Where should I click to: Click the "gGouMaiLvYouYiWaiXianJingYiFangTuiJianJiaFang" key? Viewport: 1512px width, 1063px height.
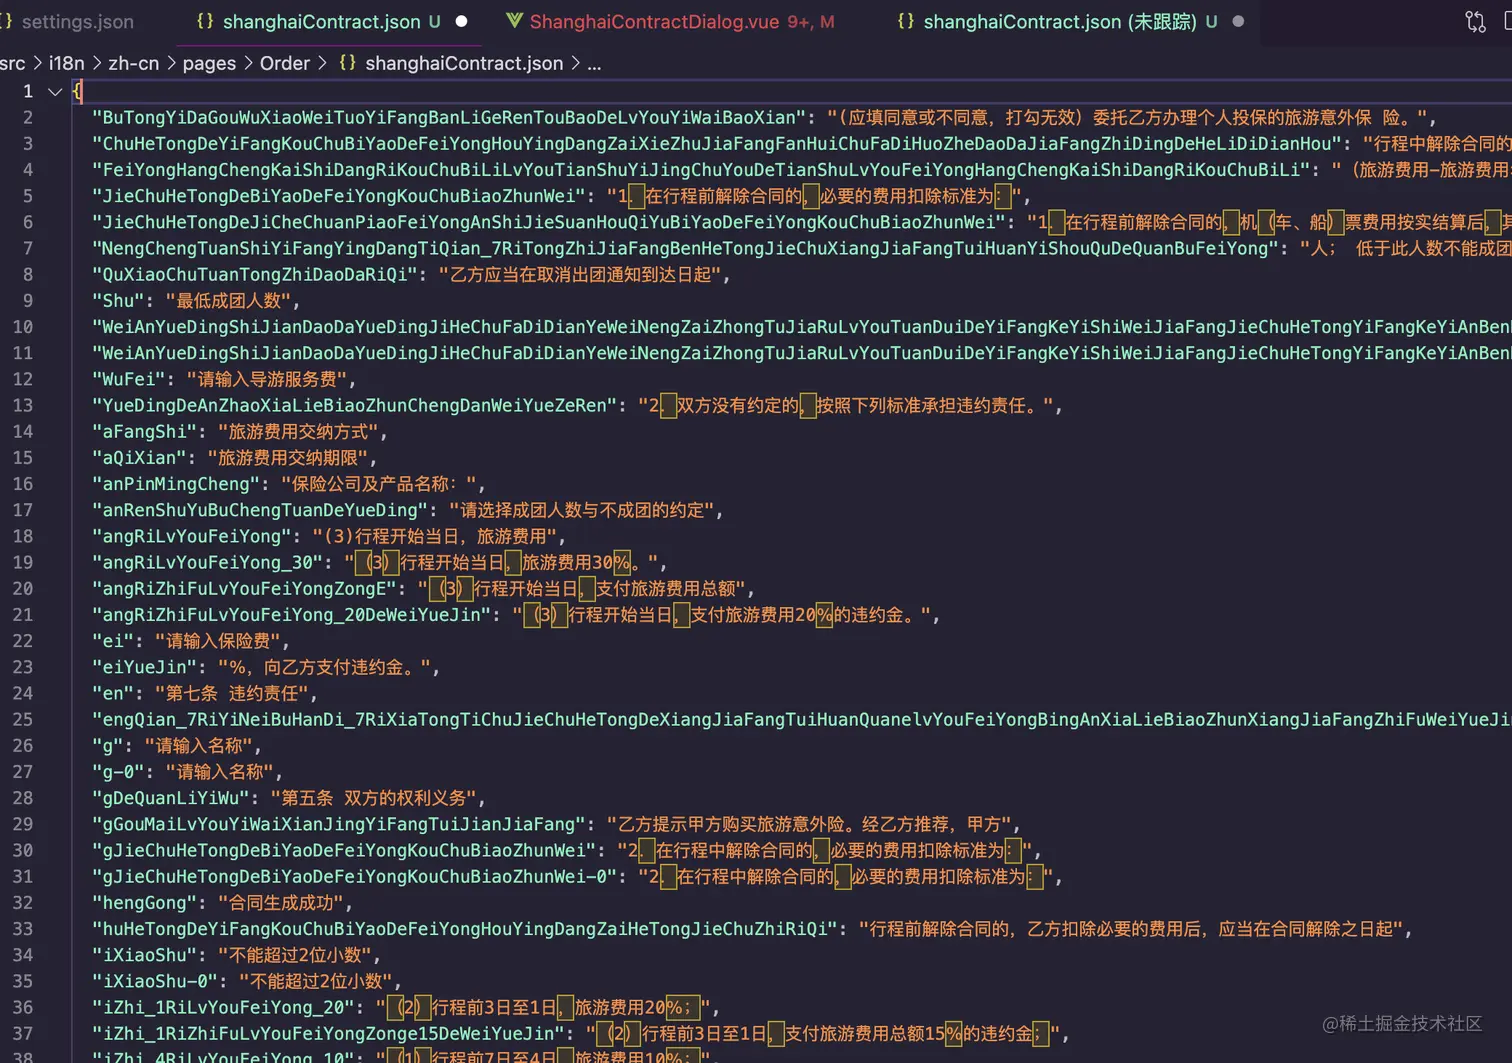(x=339, y=824)
